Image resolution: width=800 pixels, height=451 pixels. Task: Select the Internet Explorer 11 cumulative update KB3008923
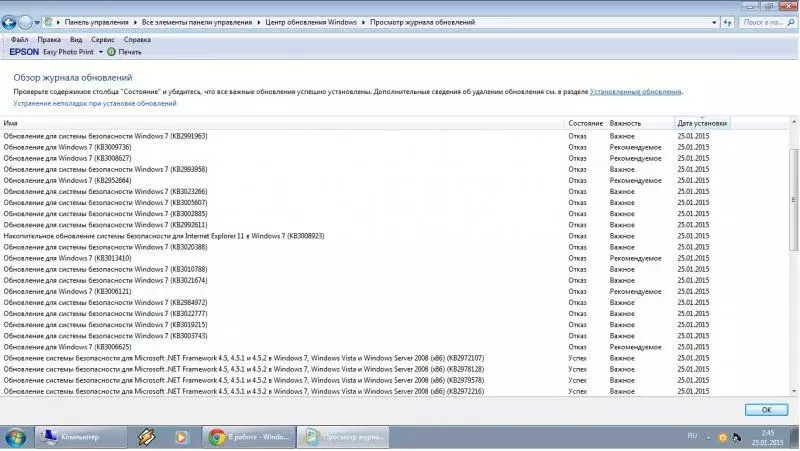point(394,236)
